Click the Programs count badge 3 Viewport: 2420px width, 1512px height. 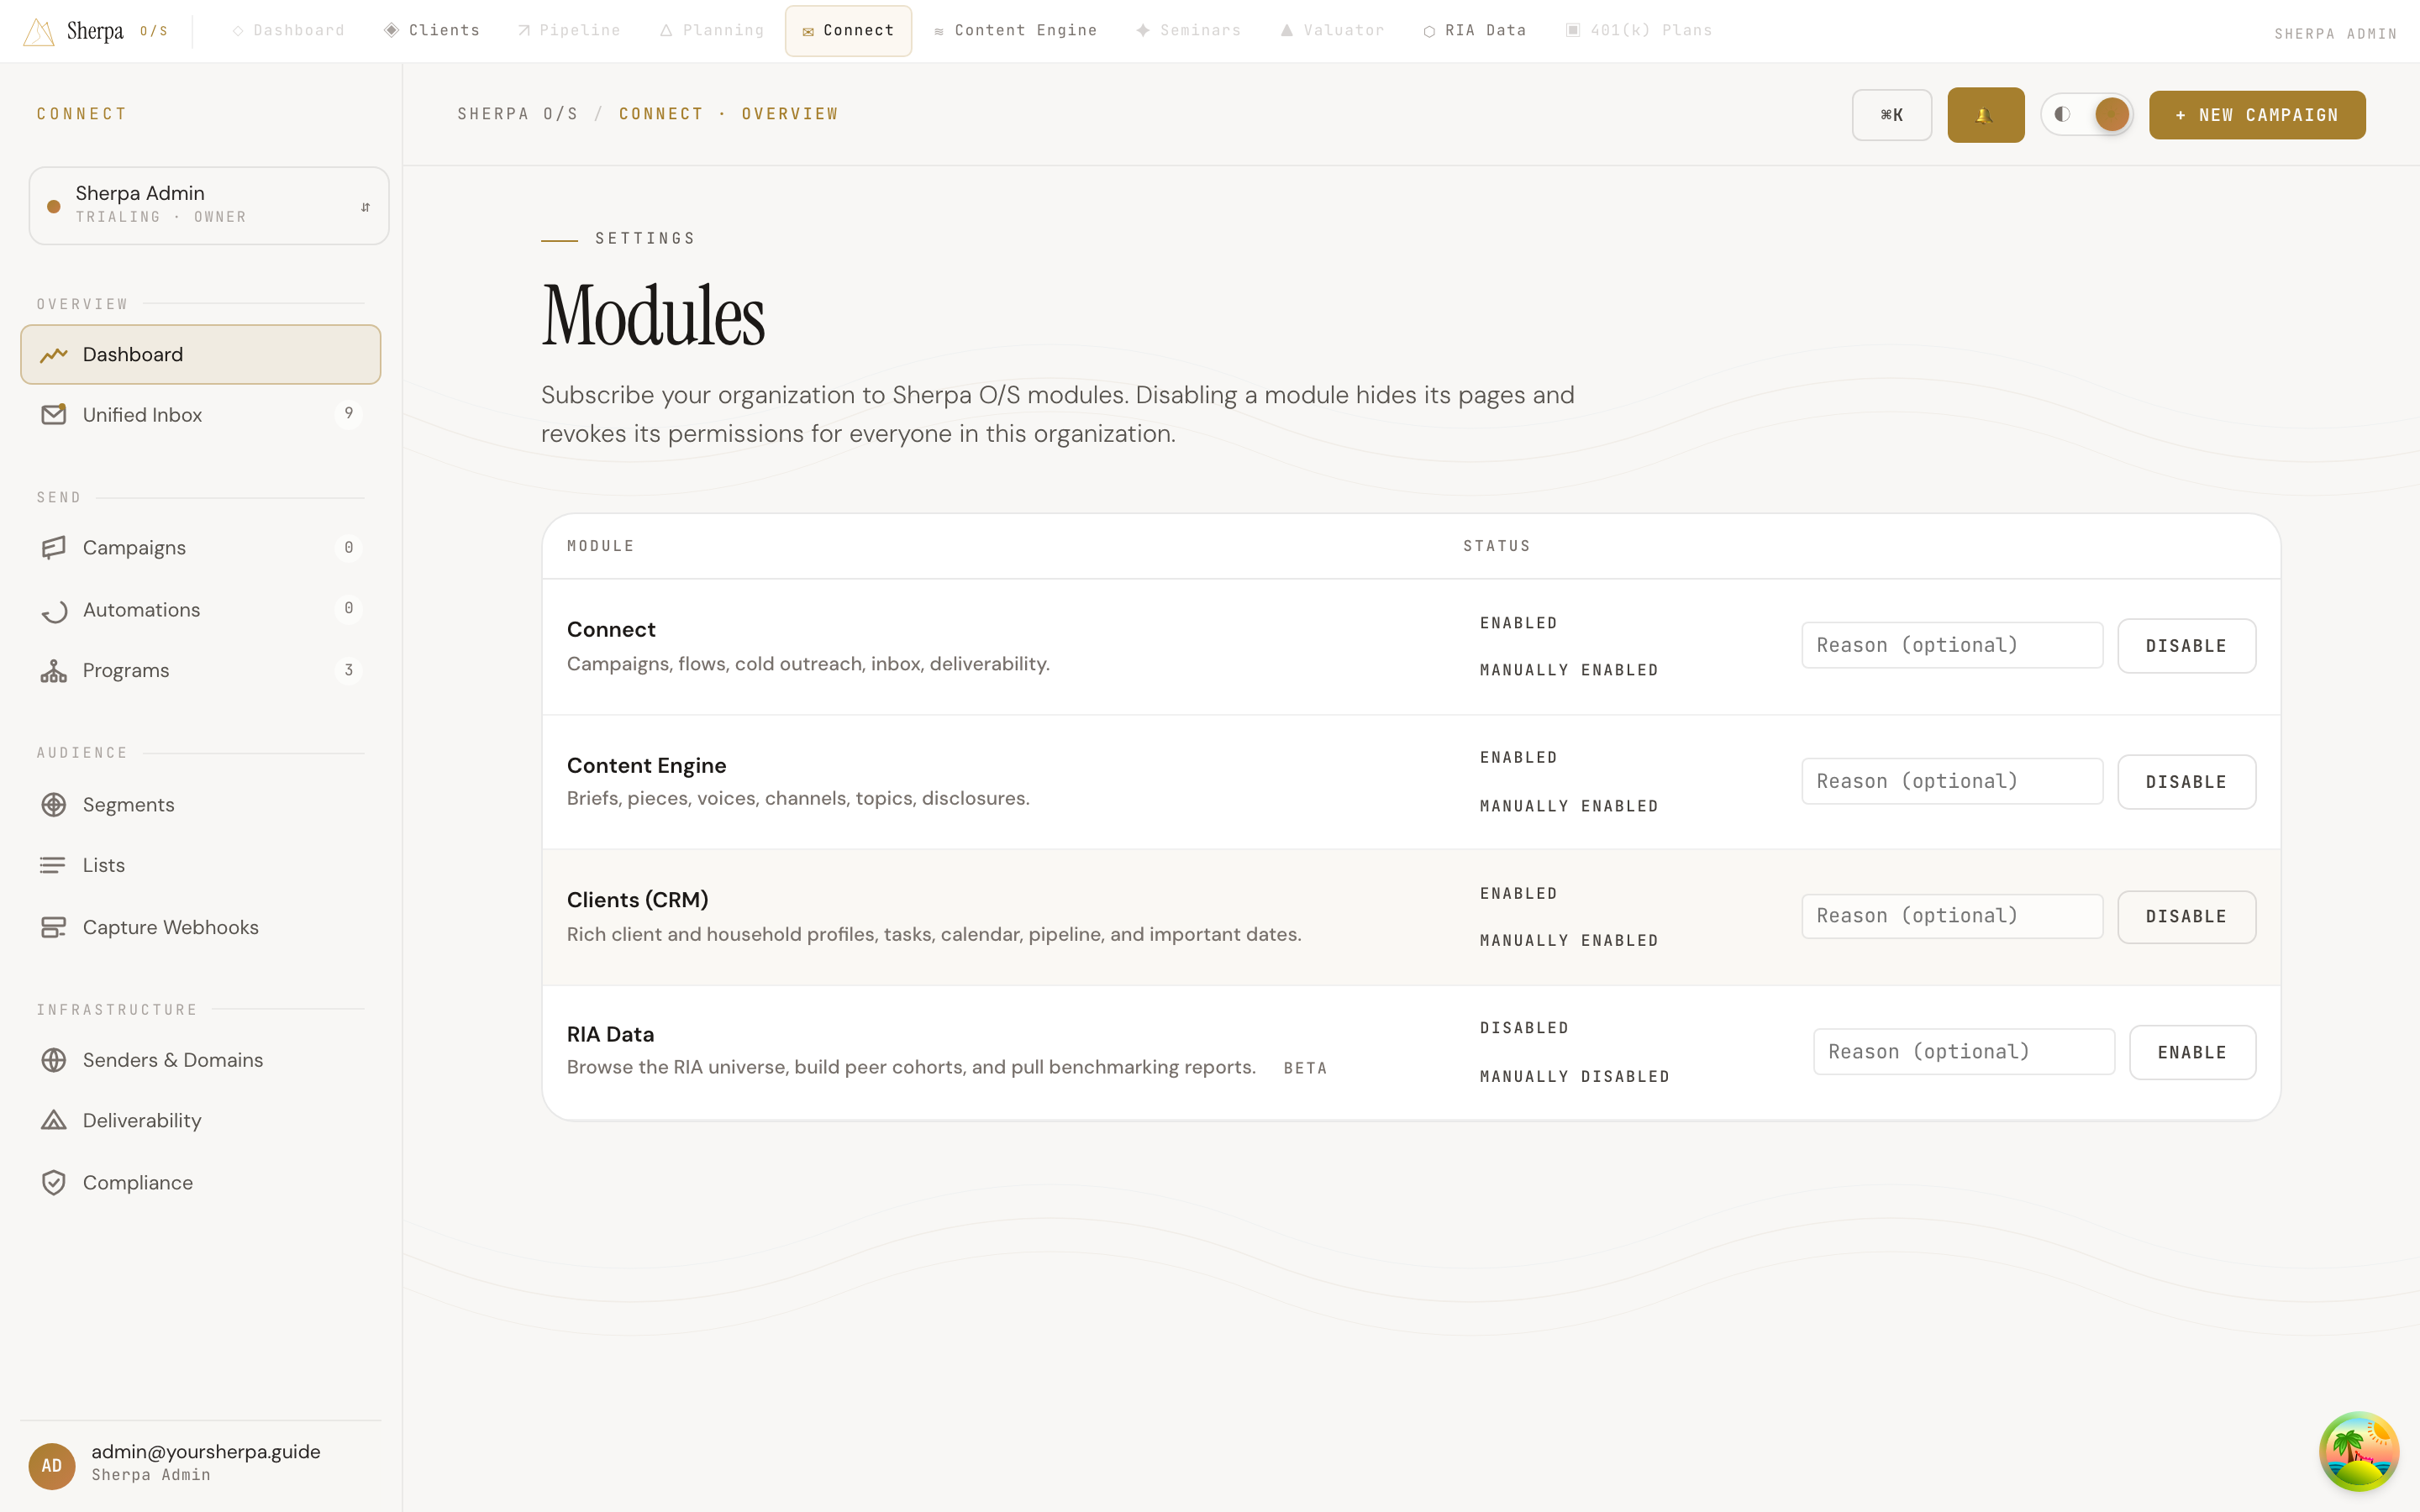coord(348,670)
